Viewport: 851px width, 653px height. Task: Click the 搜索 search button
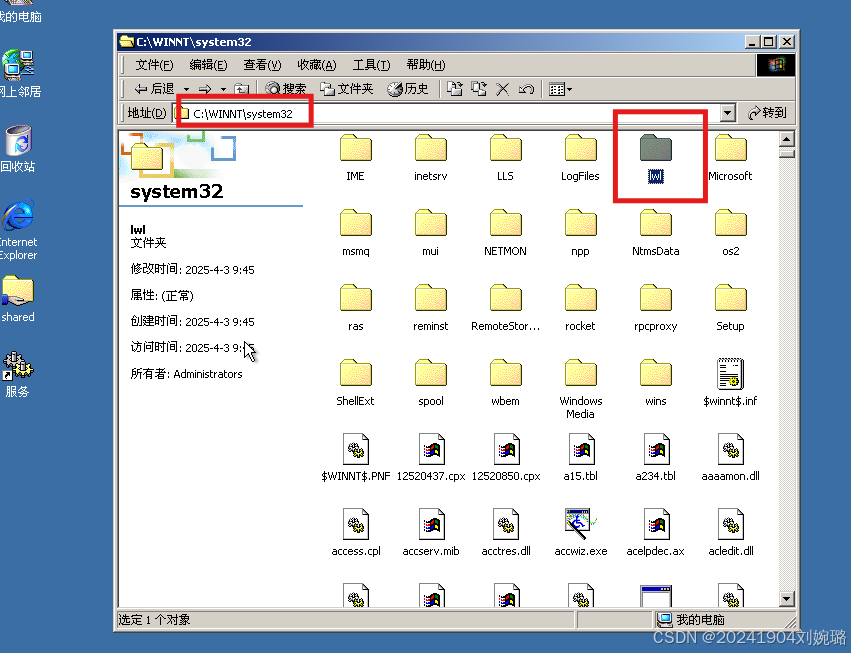(285, 89)
